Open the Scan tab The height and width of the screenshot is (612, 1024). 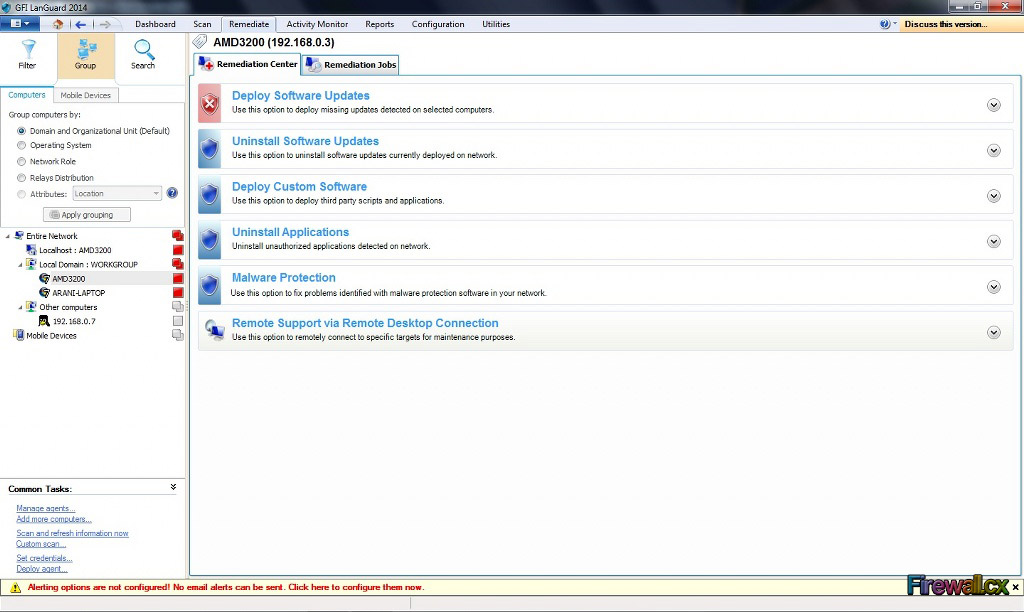click(202, 24)
